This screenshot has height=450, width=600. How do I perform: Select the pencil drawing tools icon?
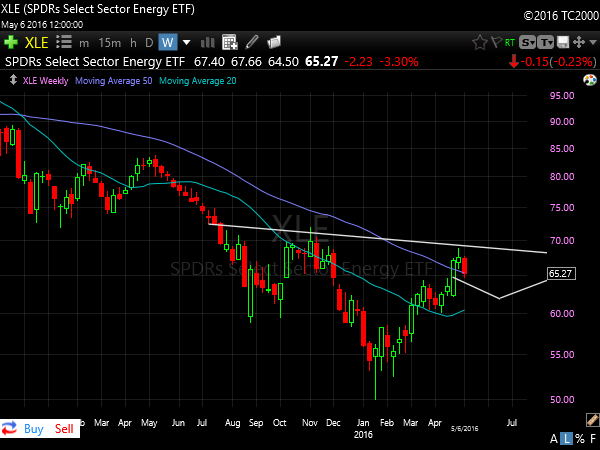coord(252,42)
